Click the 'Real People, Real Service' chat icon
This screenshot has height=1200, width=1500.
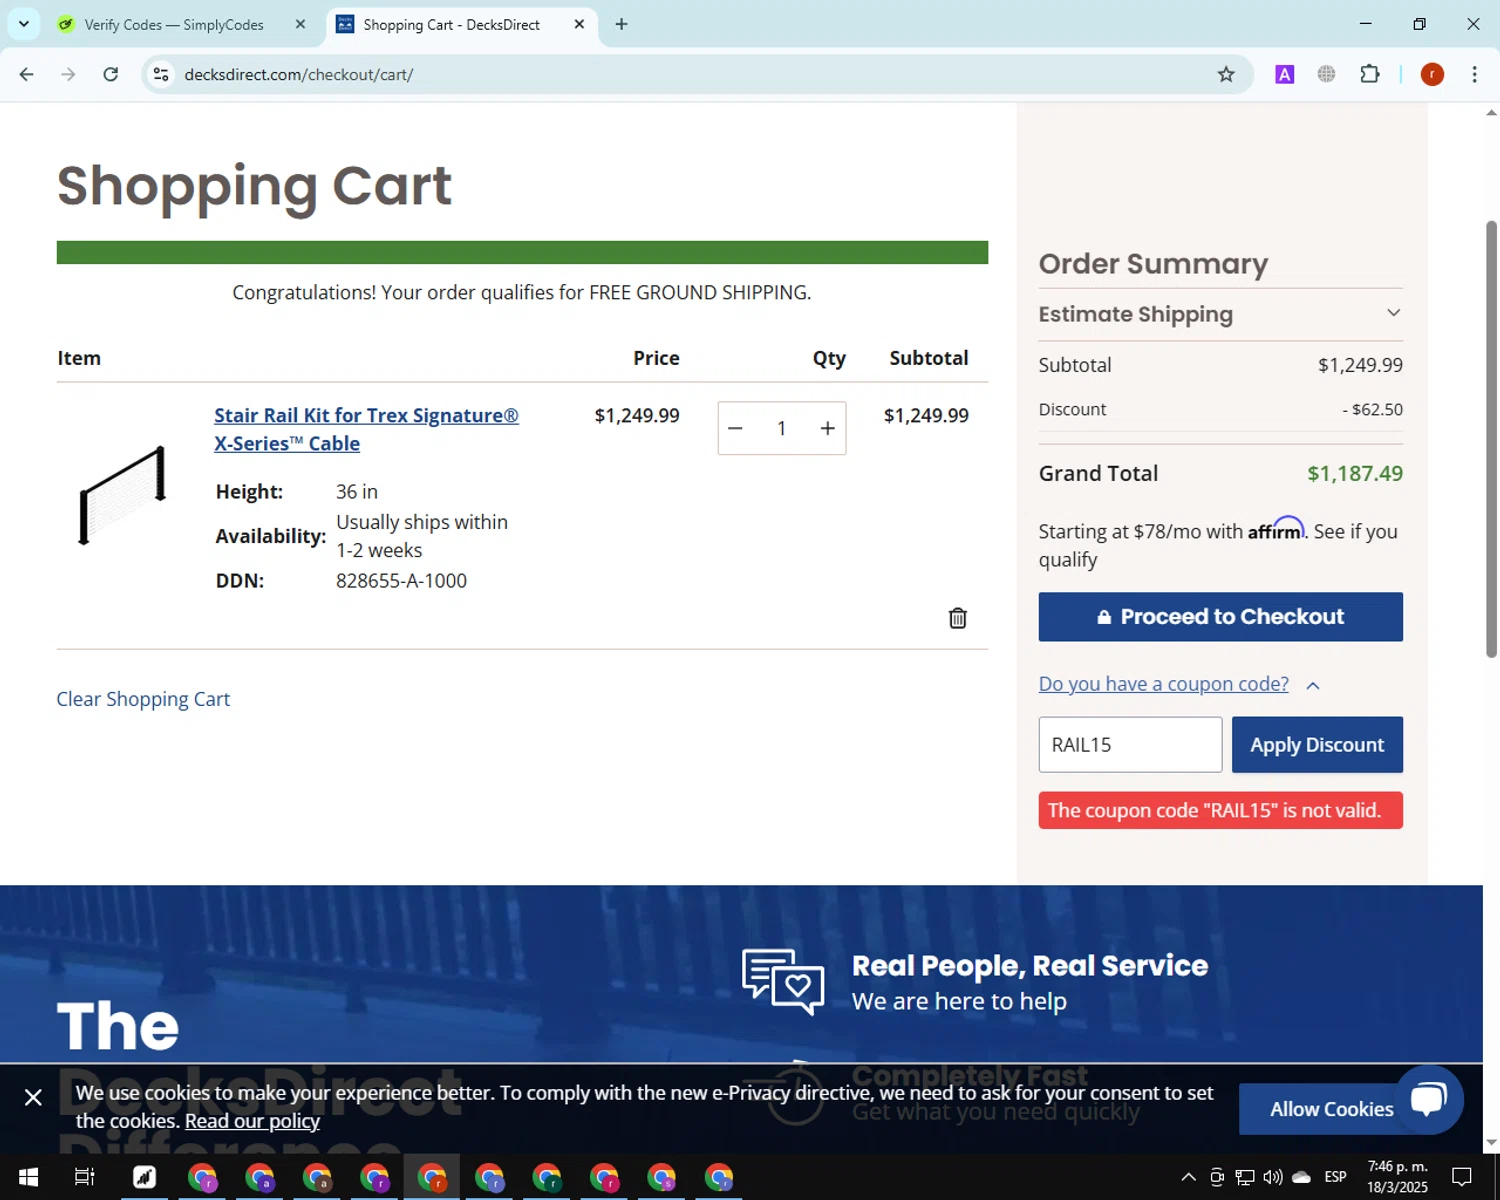[783, 981]
